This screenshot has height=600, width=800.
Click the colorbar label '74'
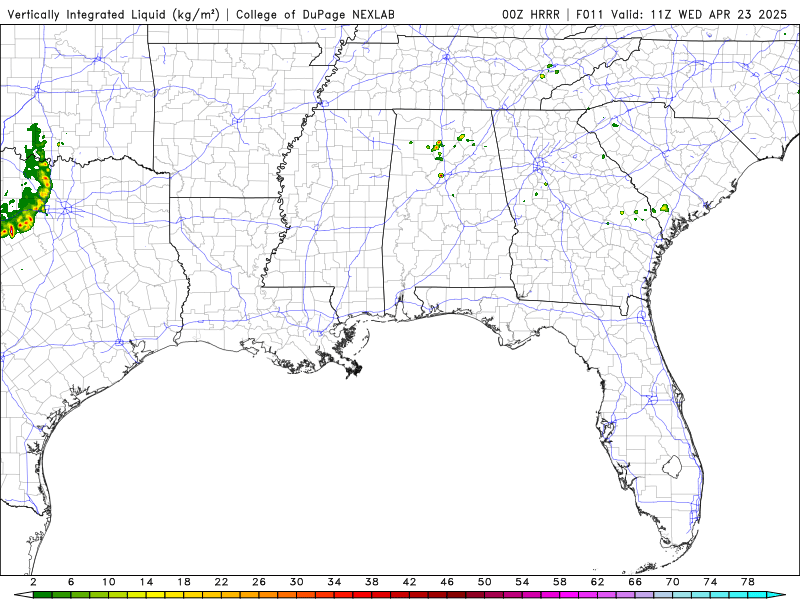point(710,582)
